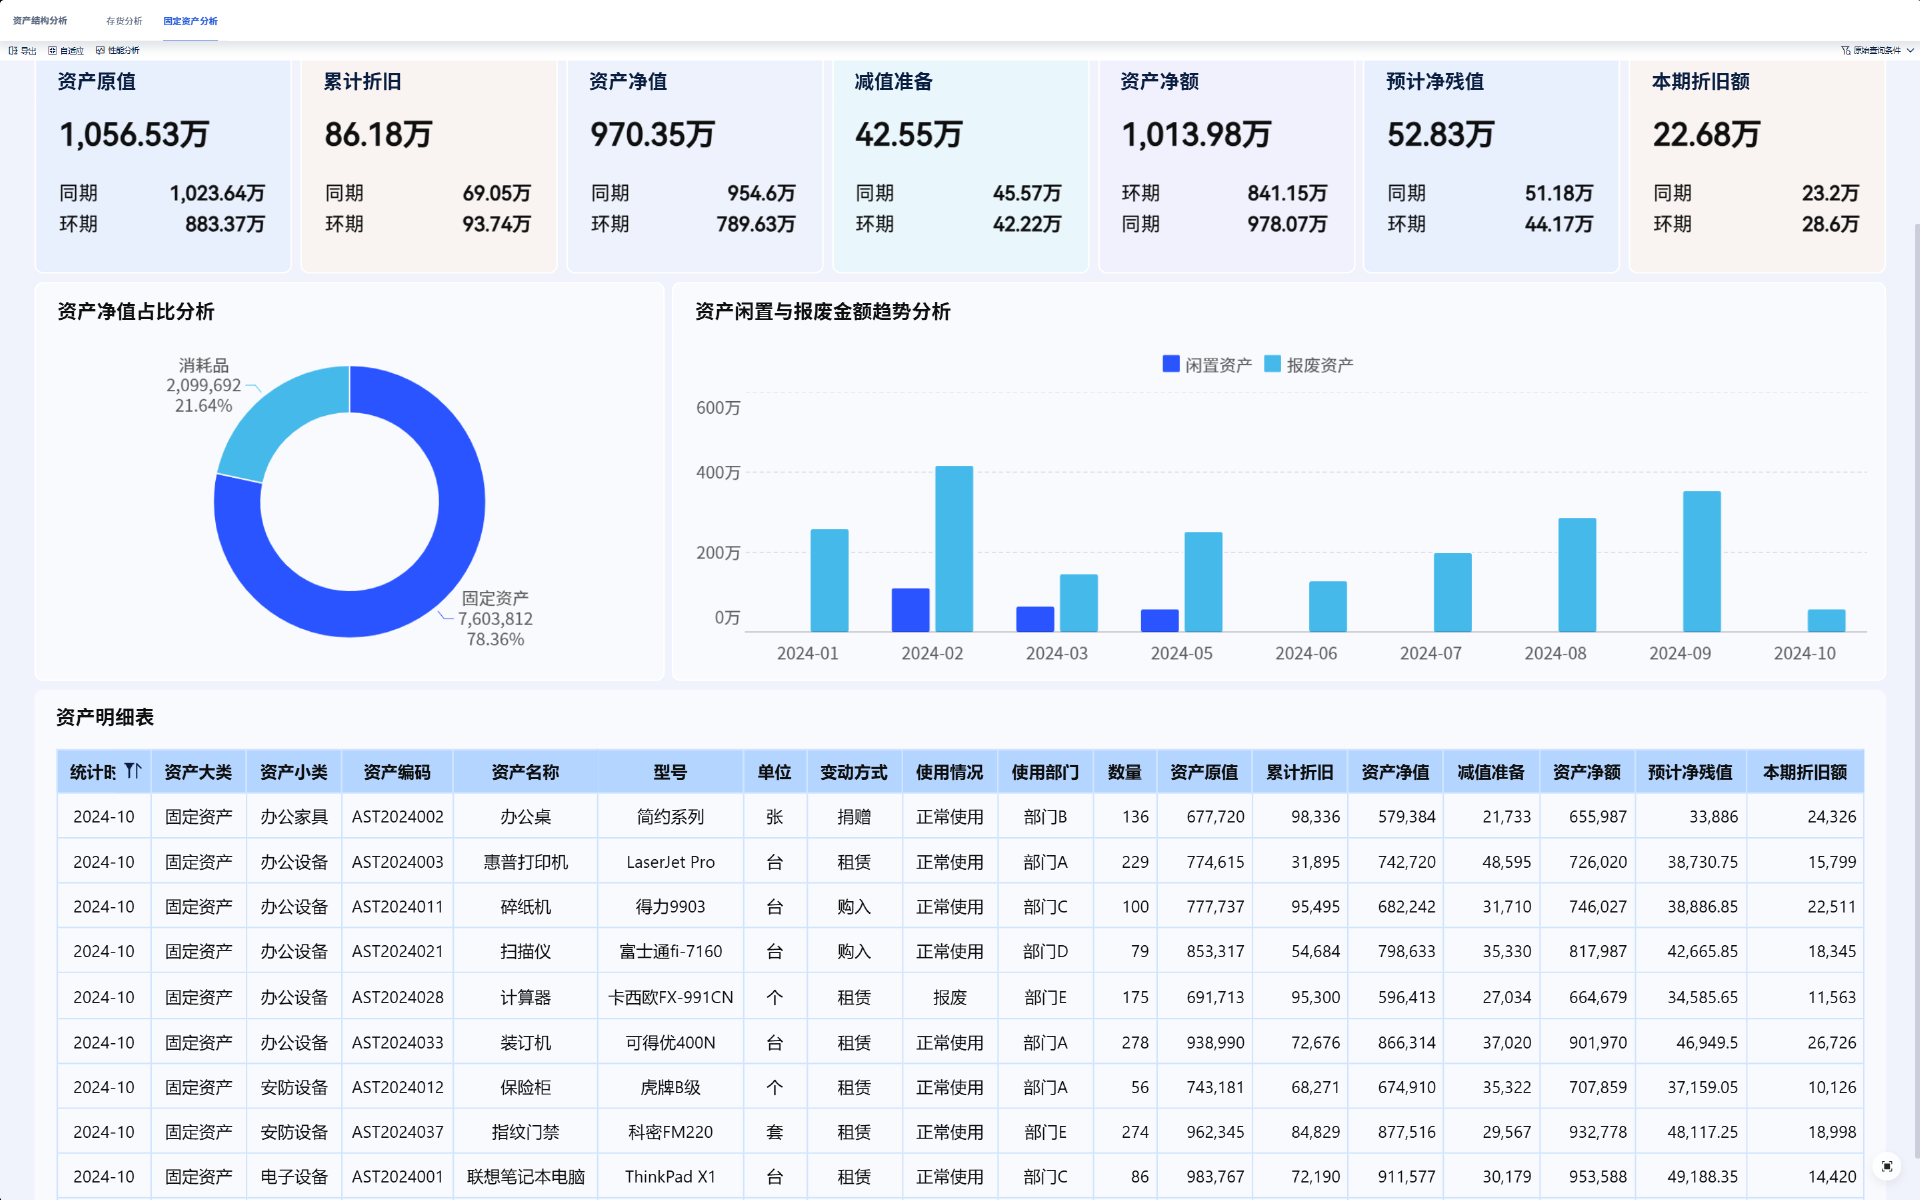Screen dimensions: 1920x1200
Task: Click the filter icon beside 原始查询条件
Action: point(1845,50)
